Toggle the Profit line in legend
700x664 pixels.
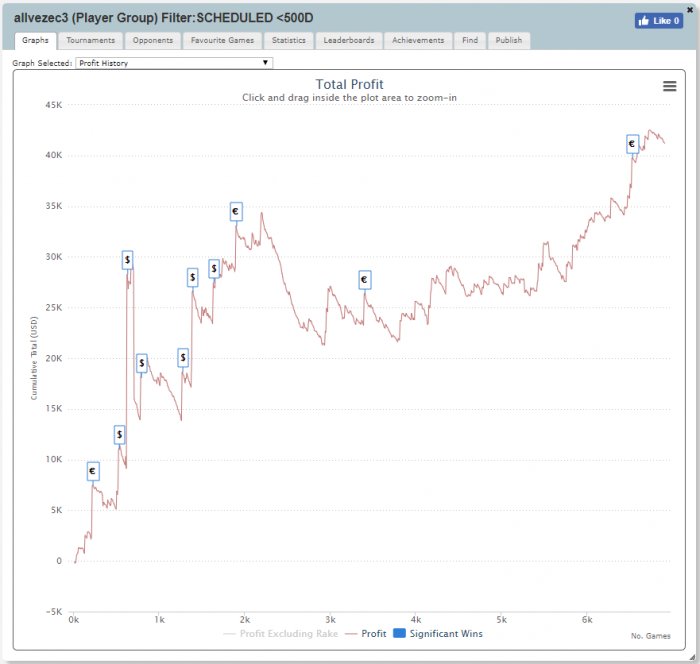click(367, 633)
